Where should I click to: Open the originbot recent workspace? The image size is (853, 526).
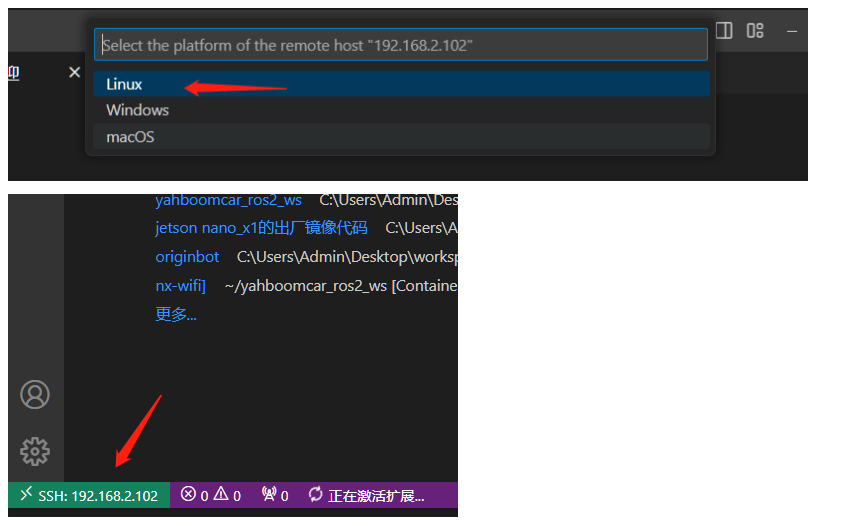point(187,257)
